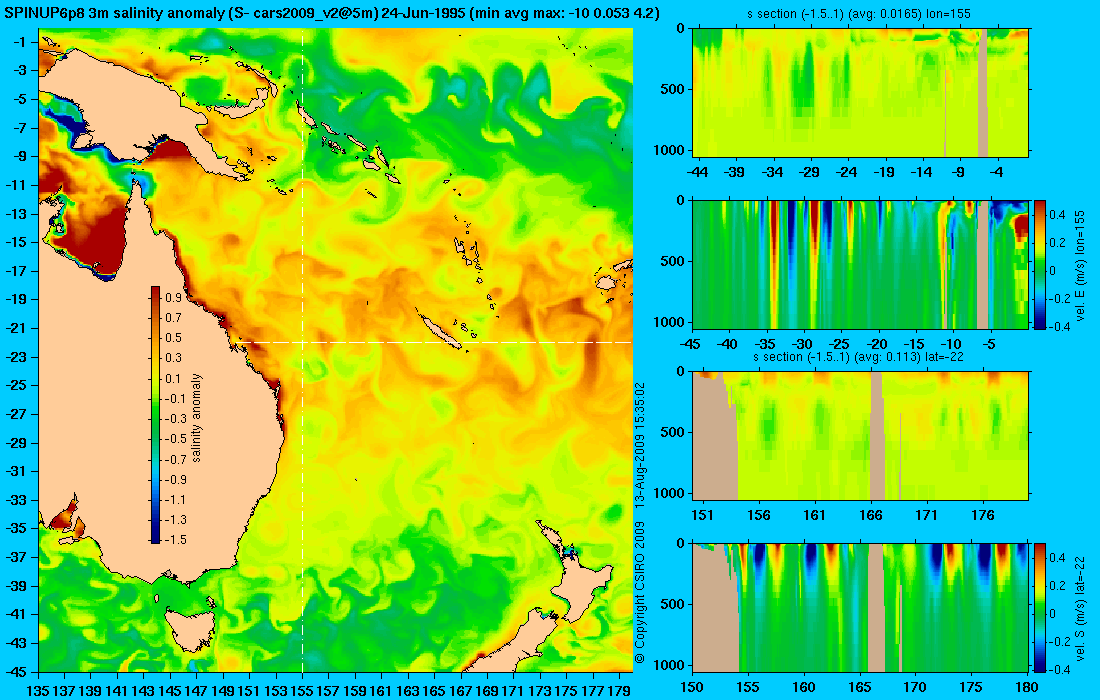Click the 's section lon=155' panel title

pyautogui.click(x=859, y=13)
